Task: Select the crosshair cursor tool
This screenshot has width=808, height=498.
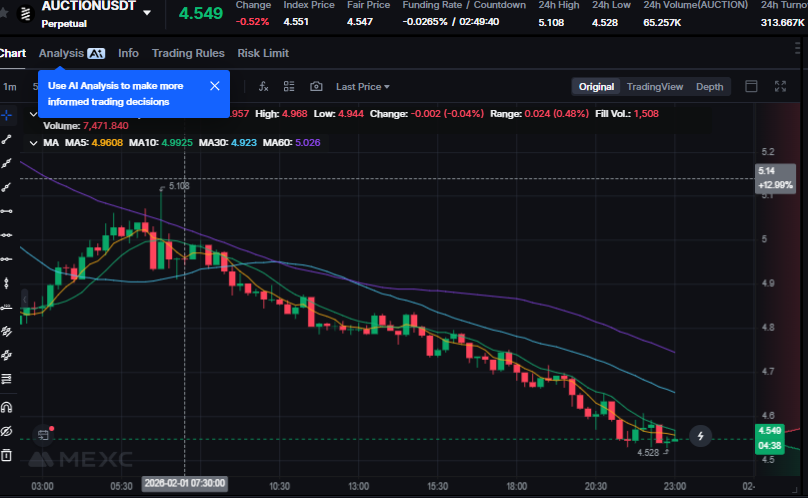Action: 7,115
